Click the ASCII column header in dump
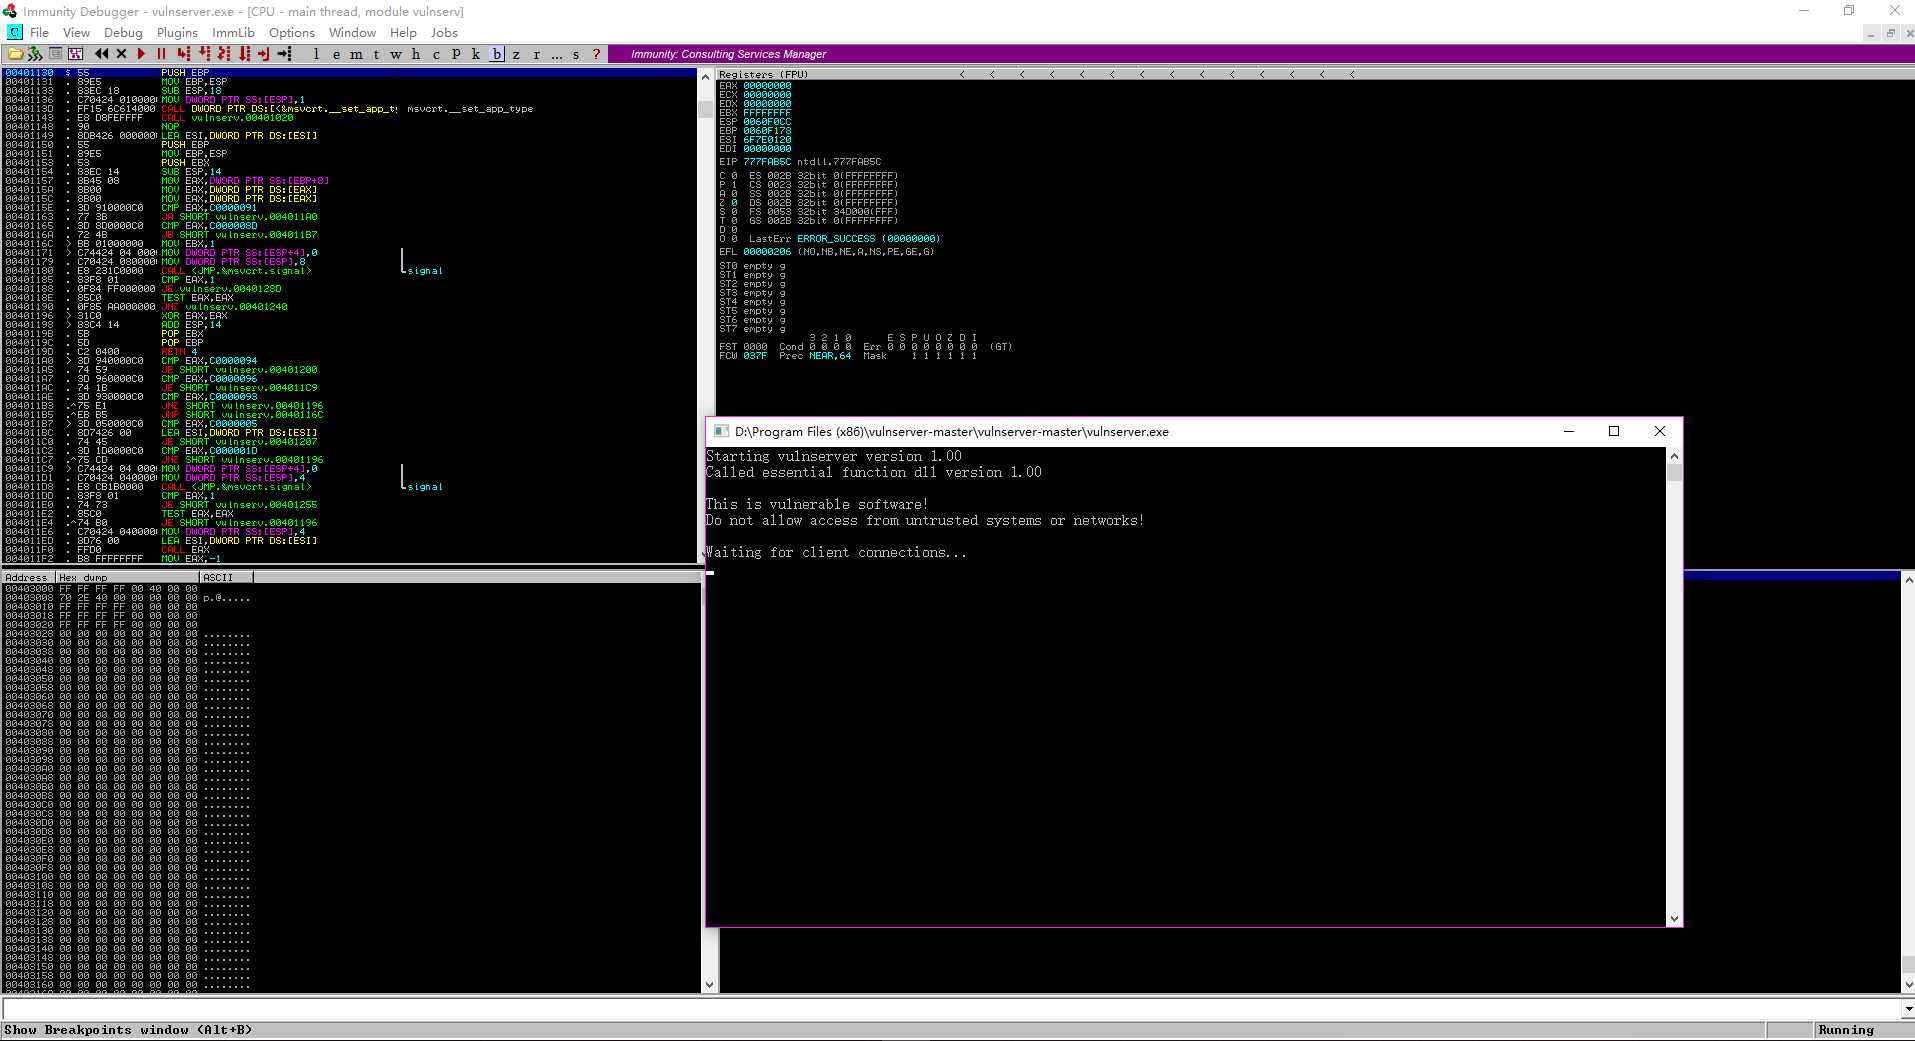This screenshot has height=1041, width=1915. pos(225,577)
